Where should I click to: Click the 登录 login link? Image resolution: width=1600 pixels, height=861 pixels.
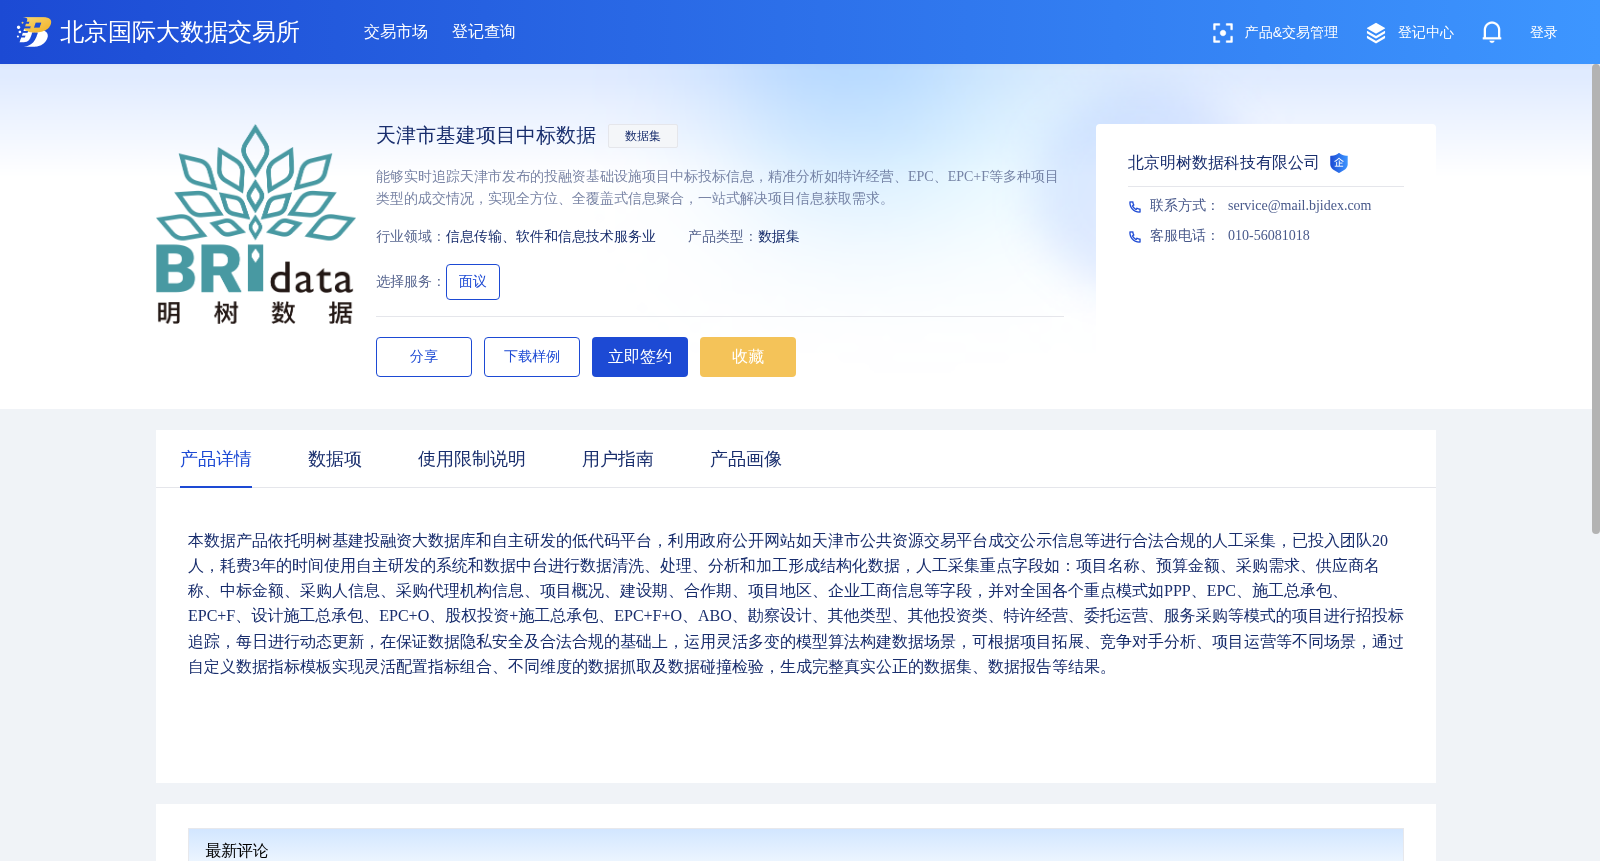pos(1544,33)
